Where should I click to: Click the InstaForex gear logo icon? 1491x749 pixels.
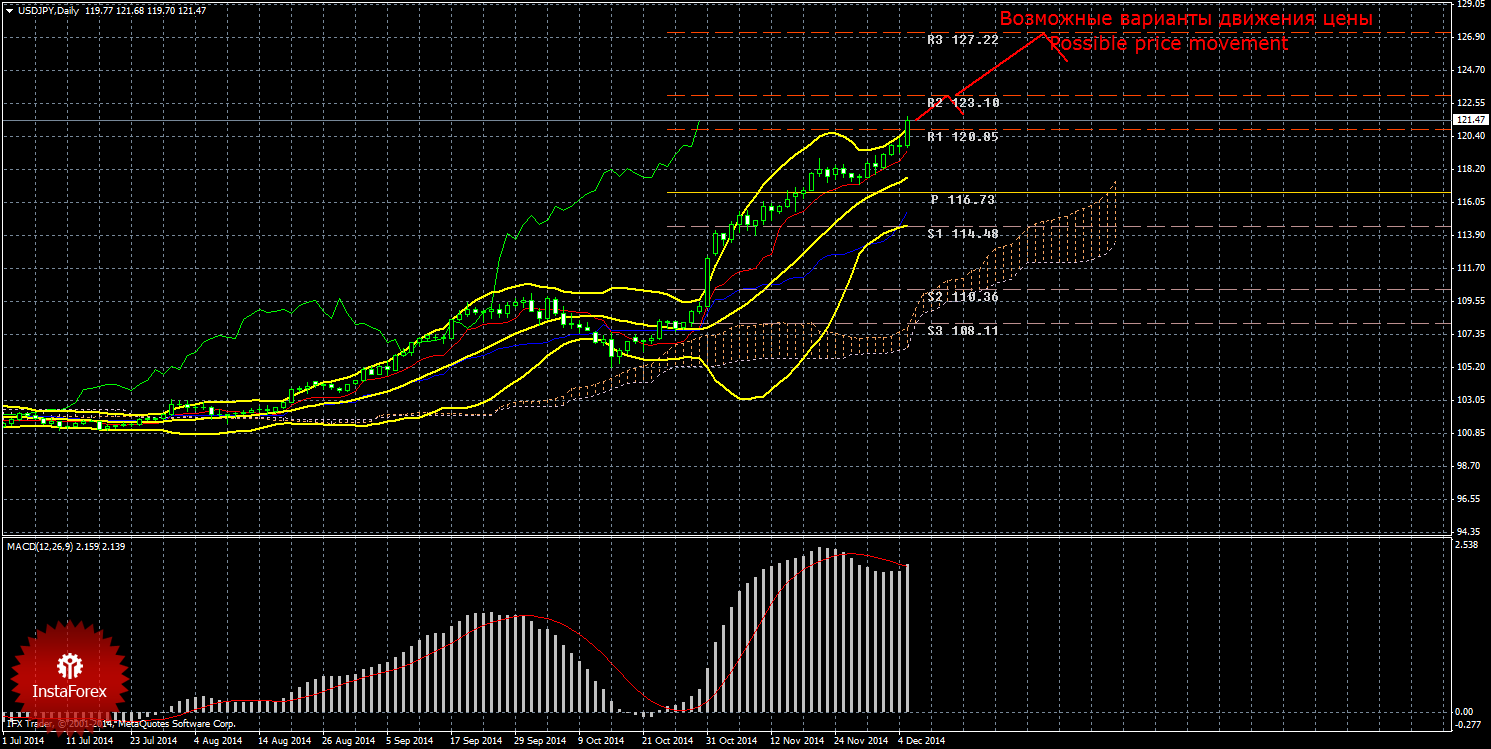point(69,664)
